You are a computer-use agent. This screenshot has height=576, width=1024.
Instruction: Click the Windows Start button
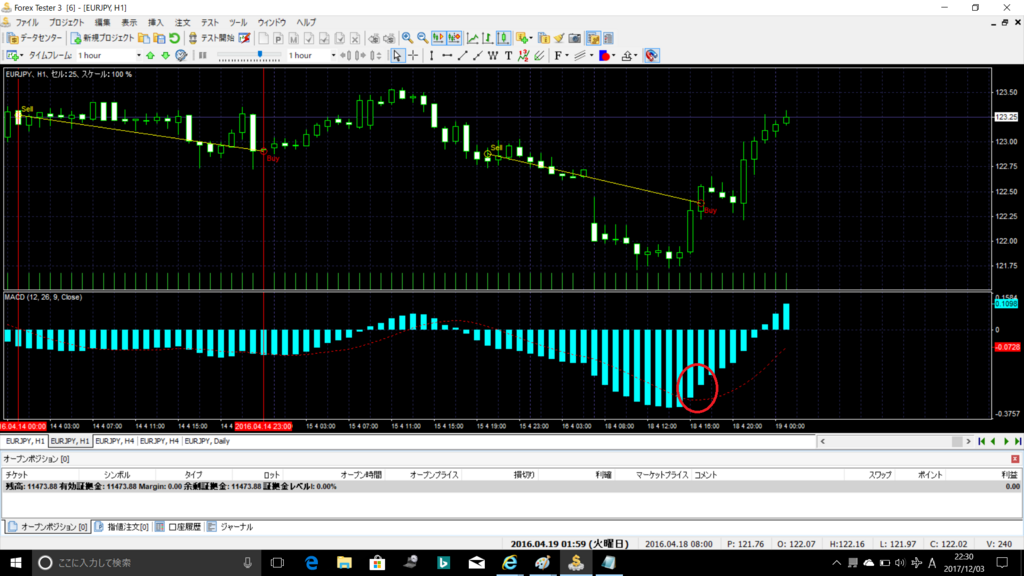(16, 562)
